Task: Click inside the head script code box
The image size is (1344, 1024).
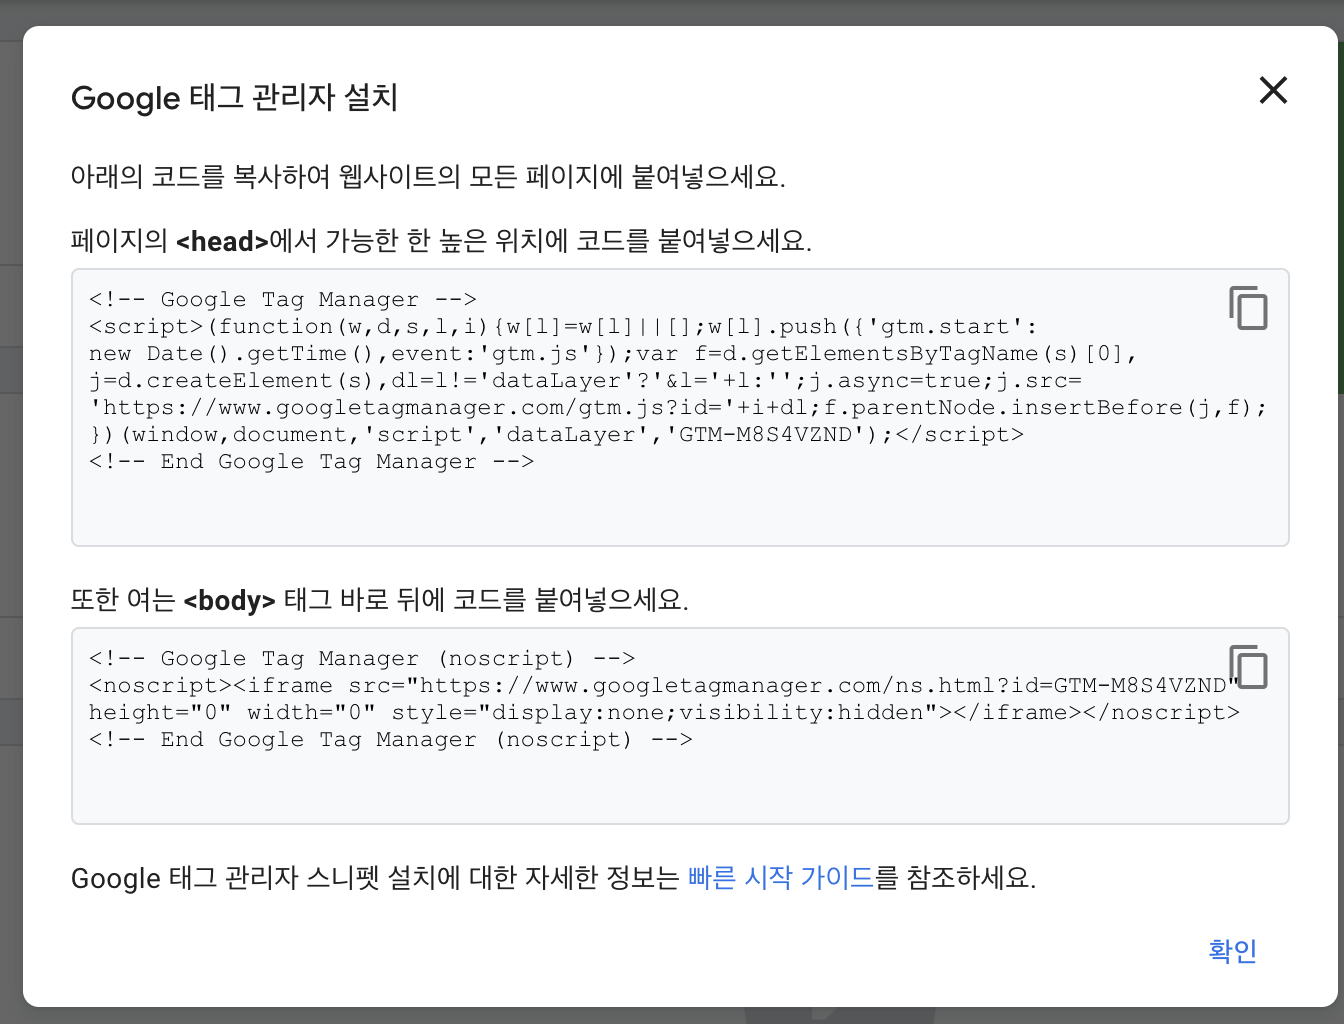Action: point(680,407)
